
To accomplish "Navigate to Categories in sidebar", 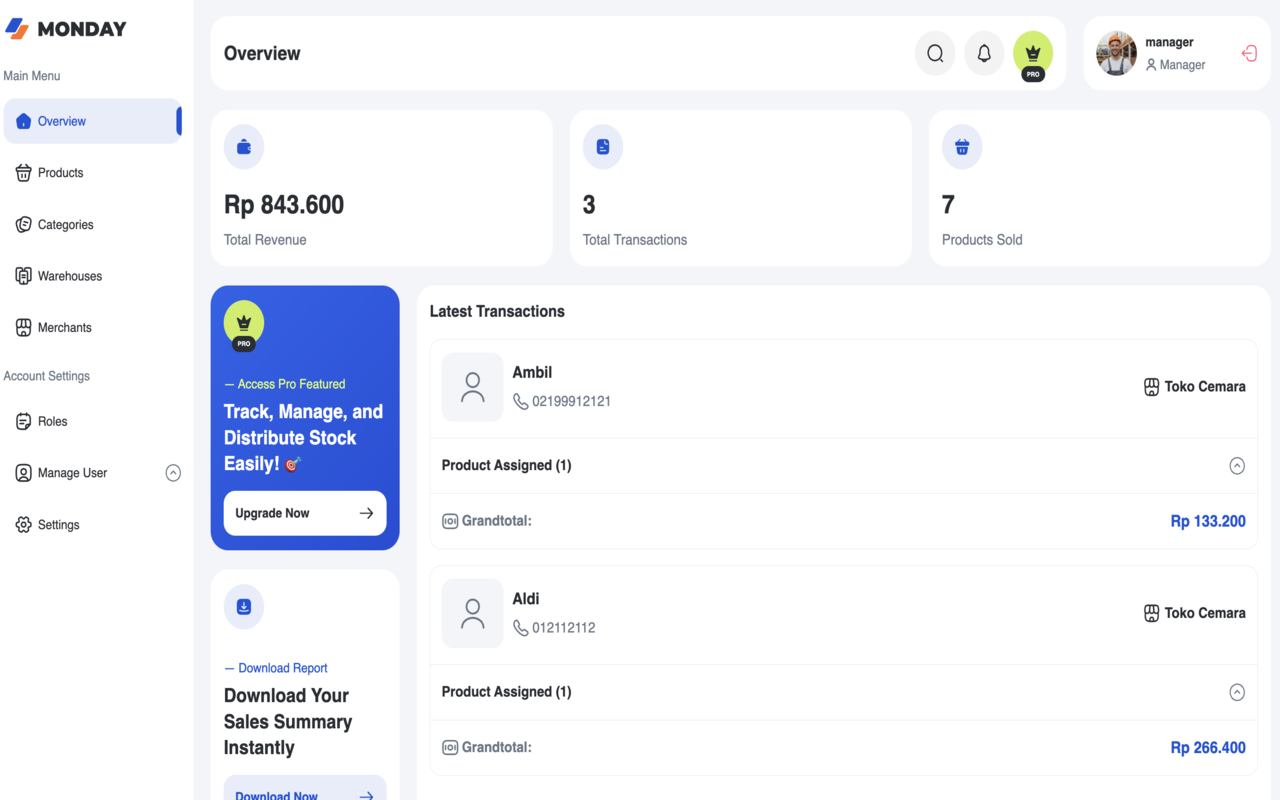I will (65, 225).
